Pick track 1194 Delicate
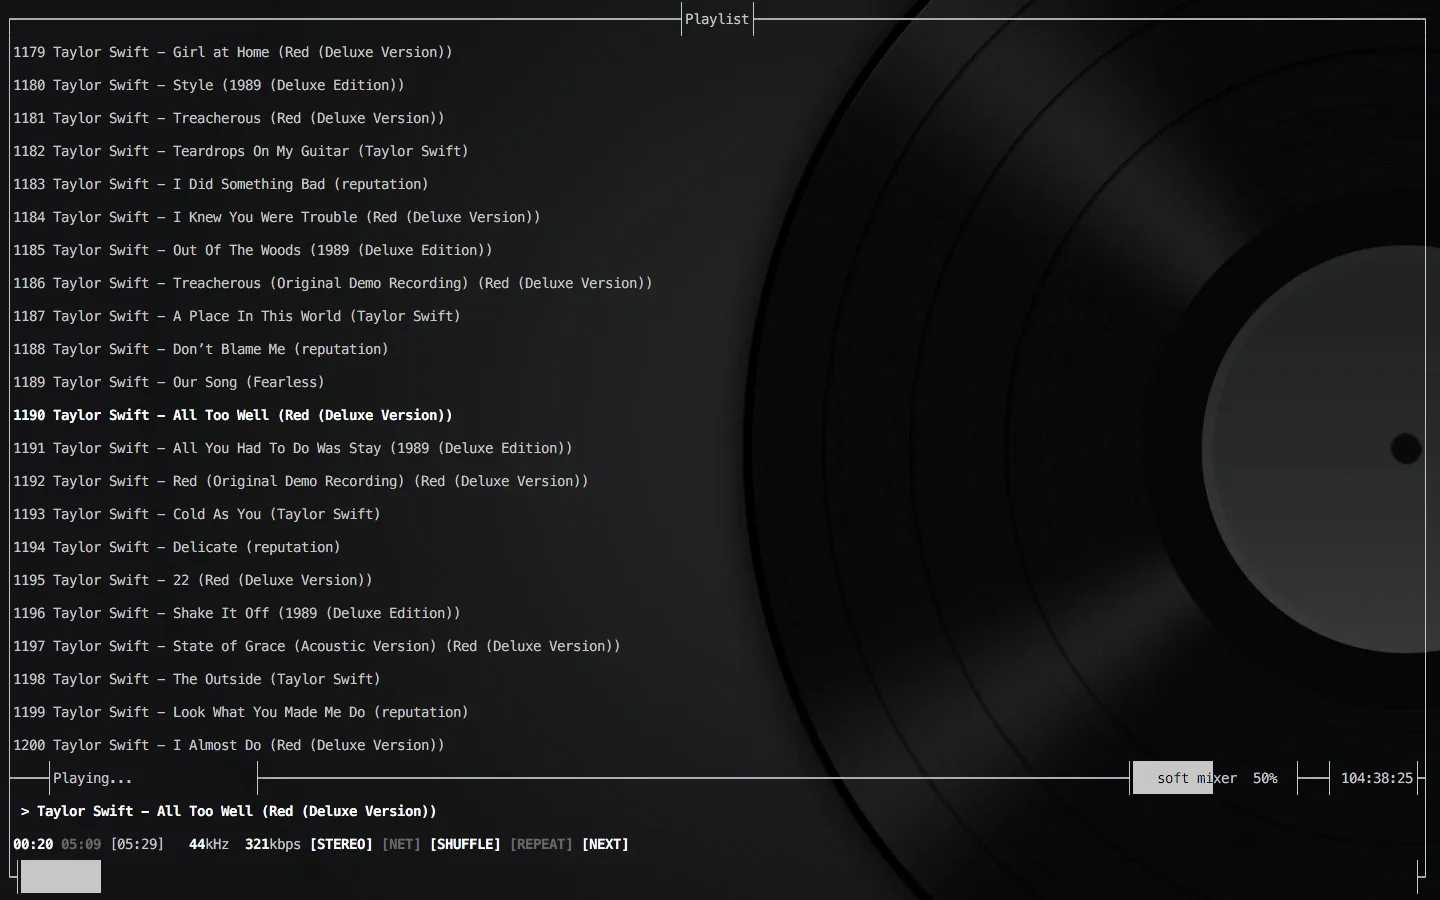The width and height of the screenshot is (1440, 900). click(x=176, y=547)
